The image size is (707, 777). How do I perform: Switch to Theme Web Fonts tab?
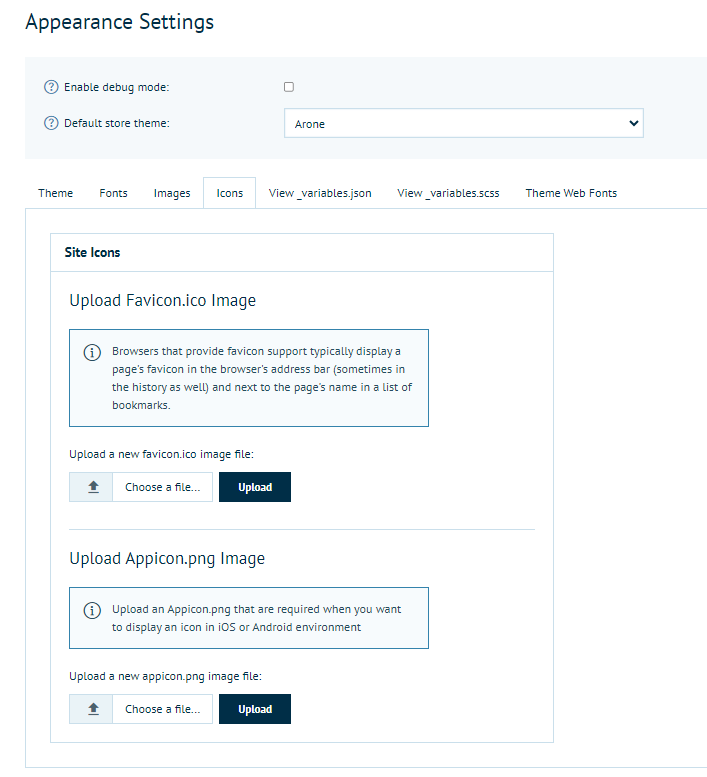pyautogui.click(x=571, y=193)
